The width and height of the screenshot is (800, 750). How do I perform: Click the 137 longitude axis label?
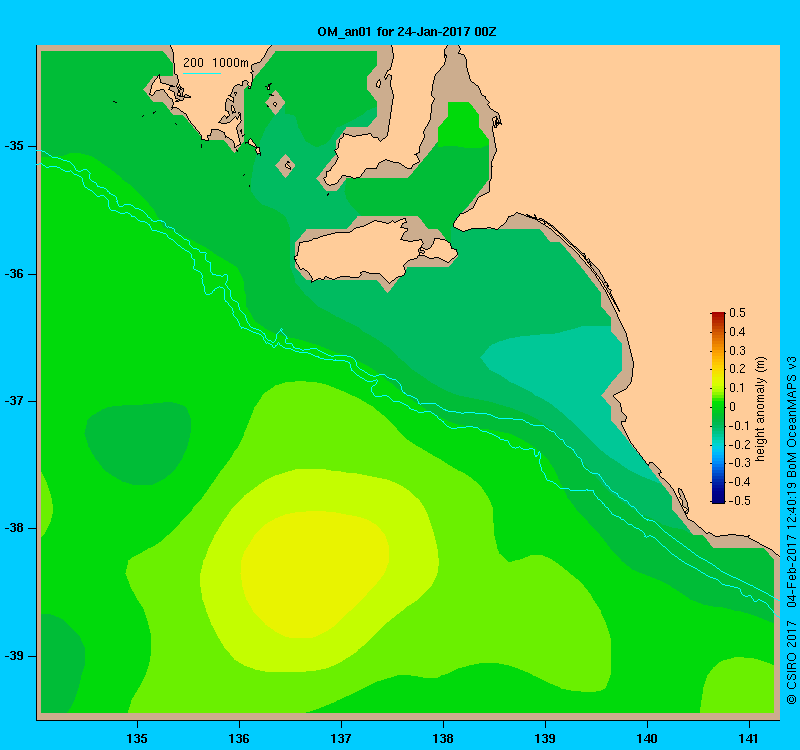tap(341, 738)
